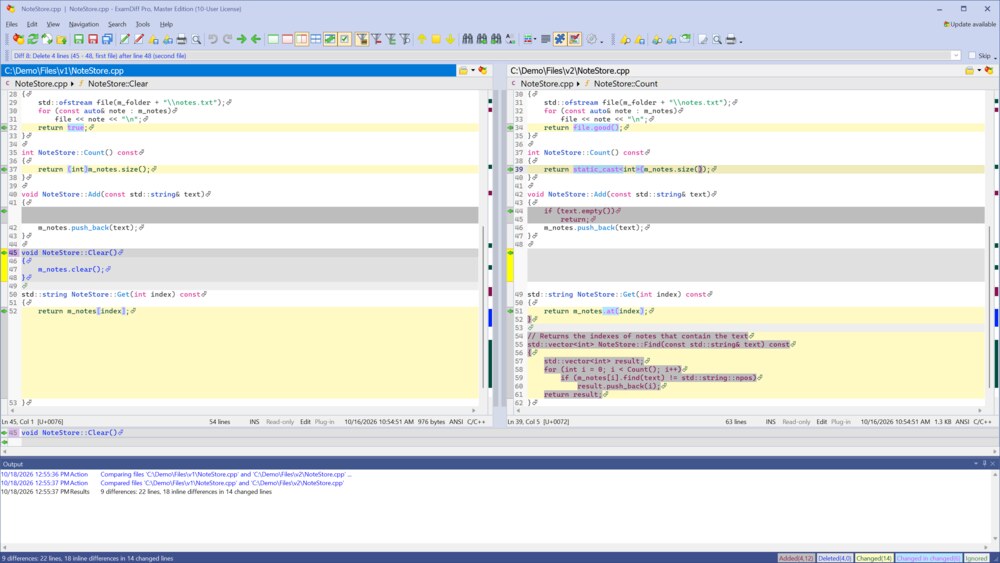Image resolution: width=1000 pixels, height=563 pixels.
Task: Expand left file folder browse dropdown arrow
Action: pos(473,71)
